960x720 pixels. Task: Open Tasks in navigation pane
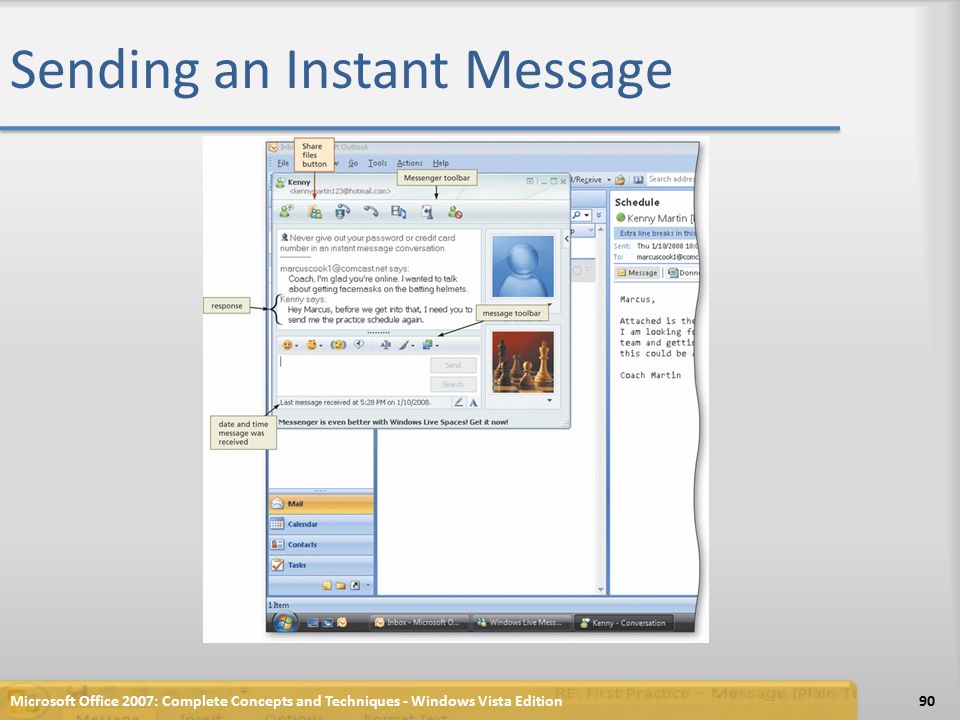321,565
